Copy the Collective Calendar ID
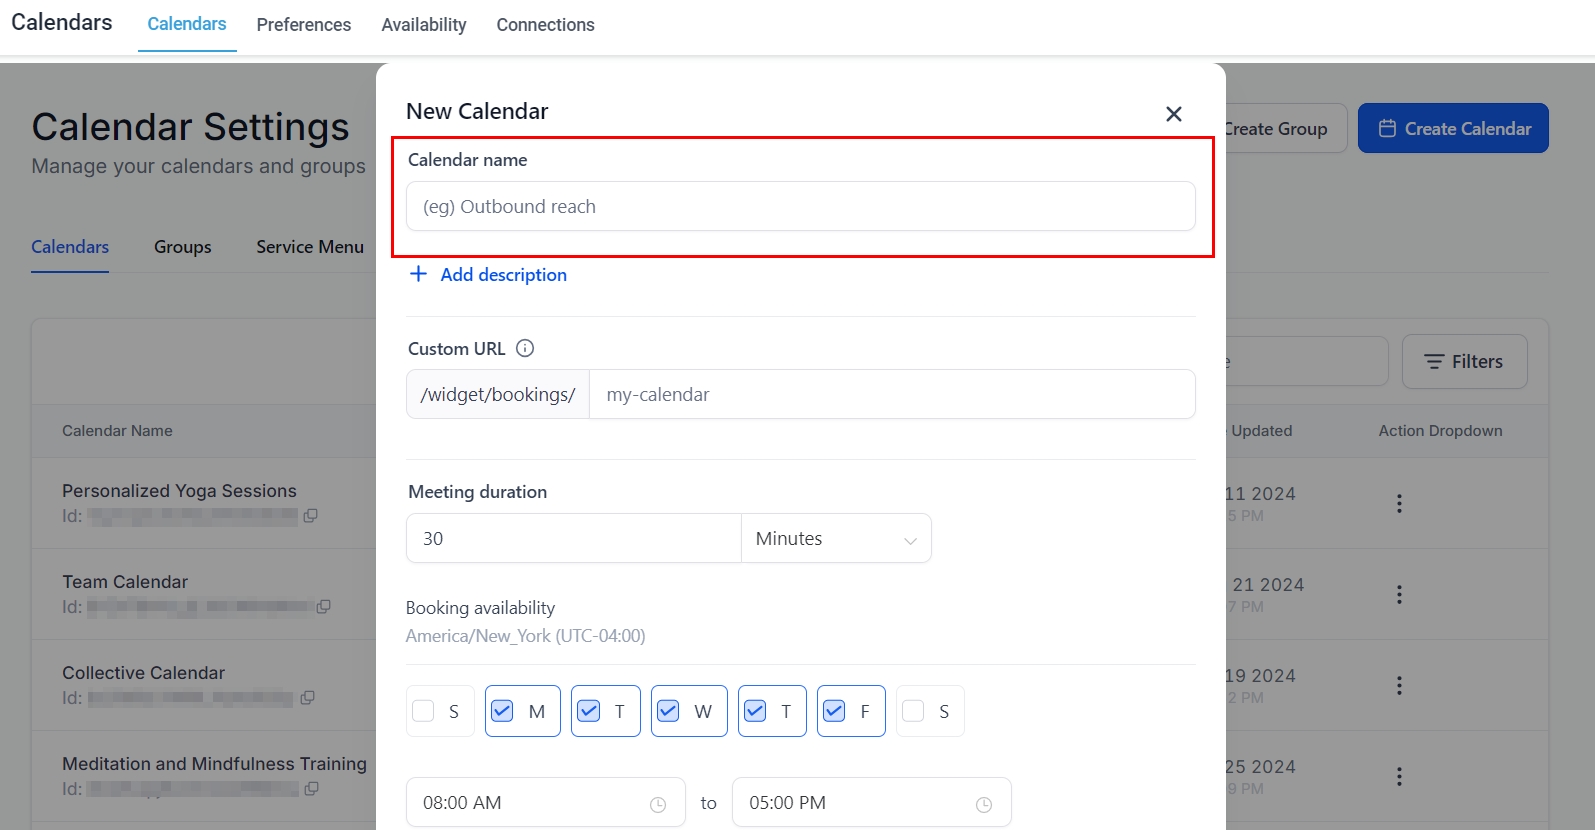 click(x=308, y=698)
